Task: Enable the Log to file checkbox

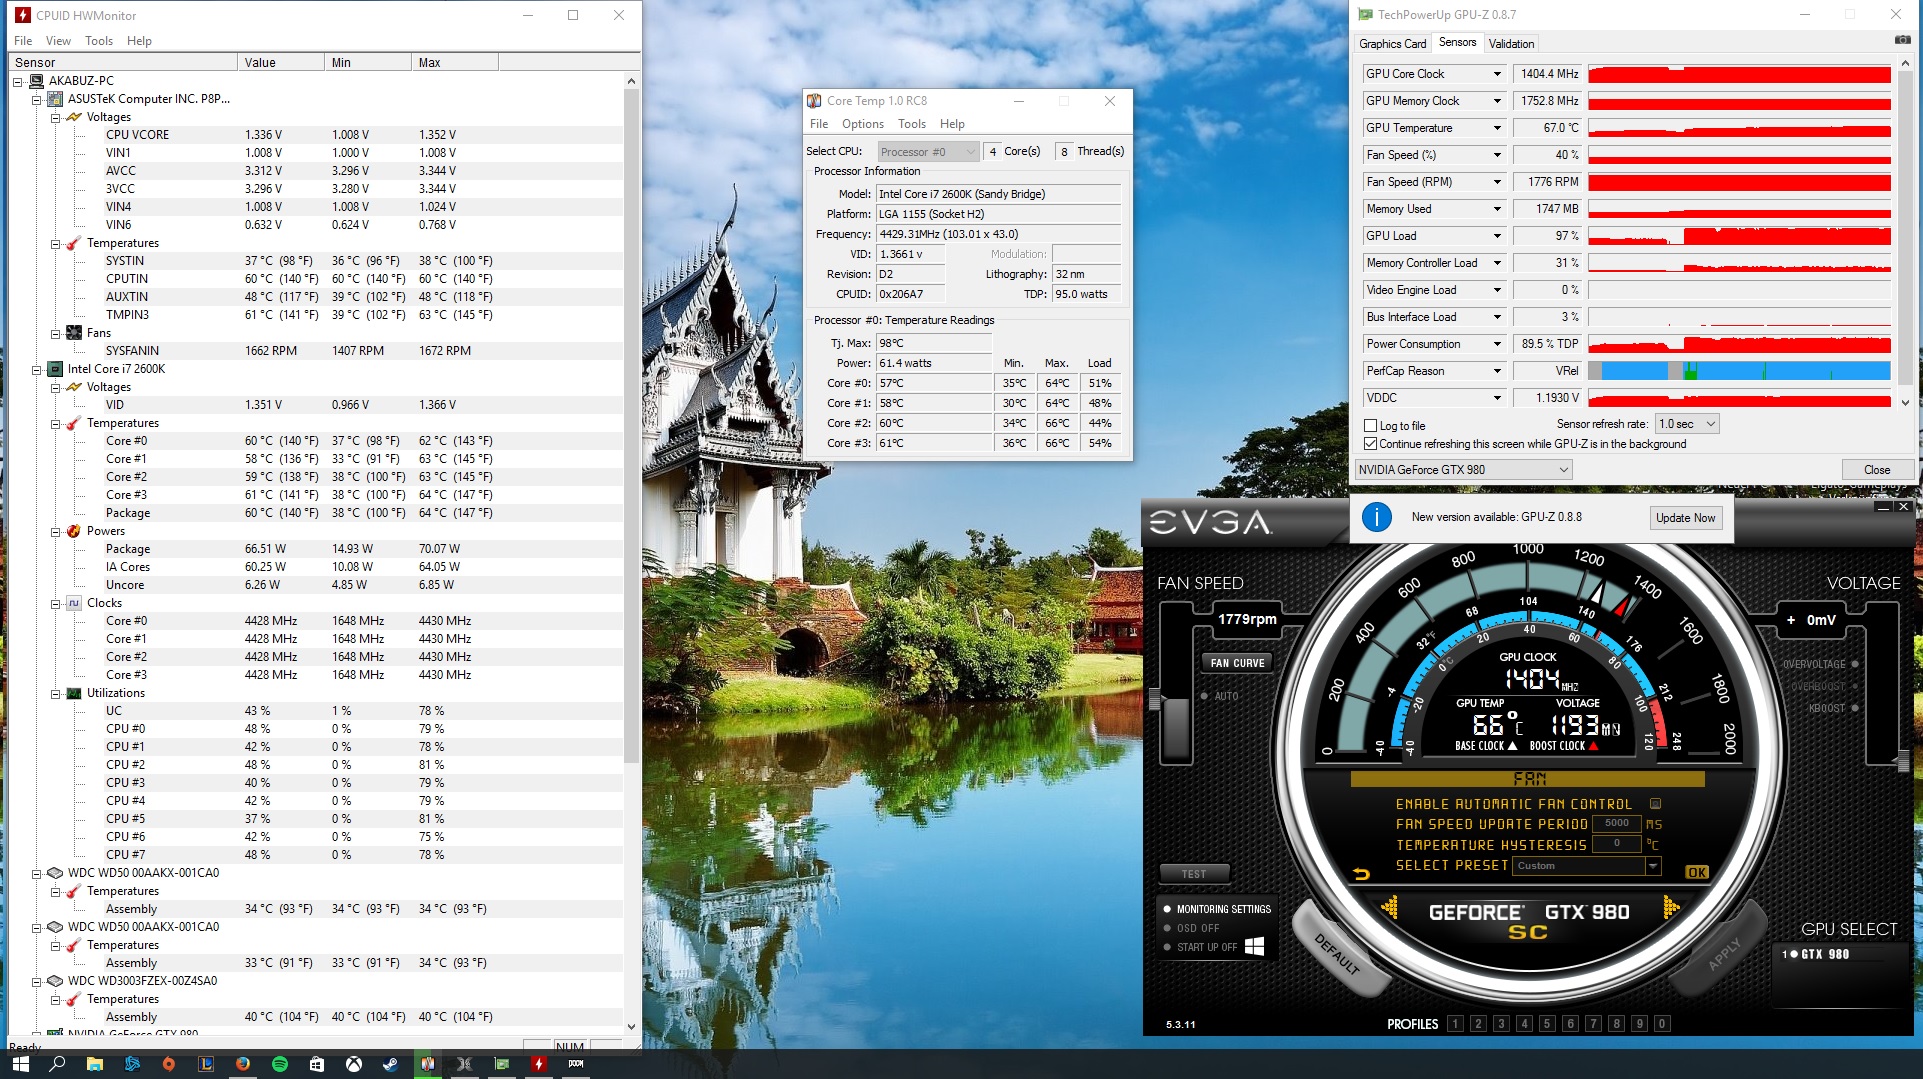Action: click(1371, 425)
